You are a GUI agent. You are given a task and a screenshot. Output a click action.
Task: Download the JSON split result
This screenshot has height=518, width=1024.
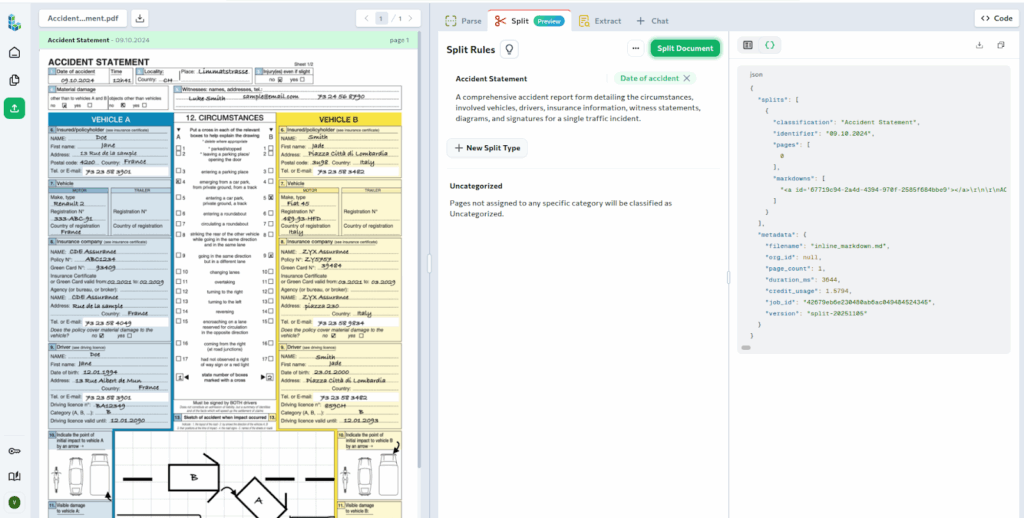[979, 45]
